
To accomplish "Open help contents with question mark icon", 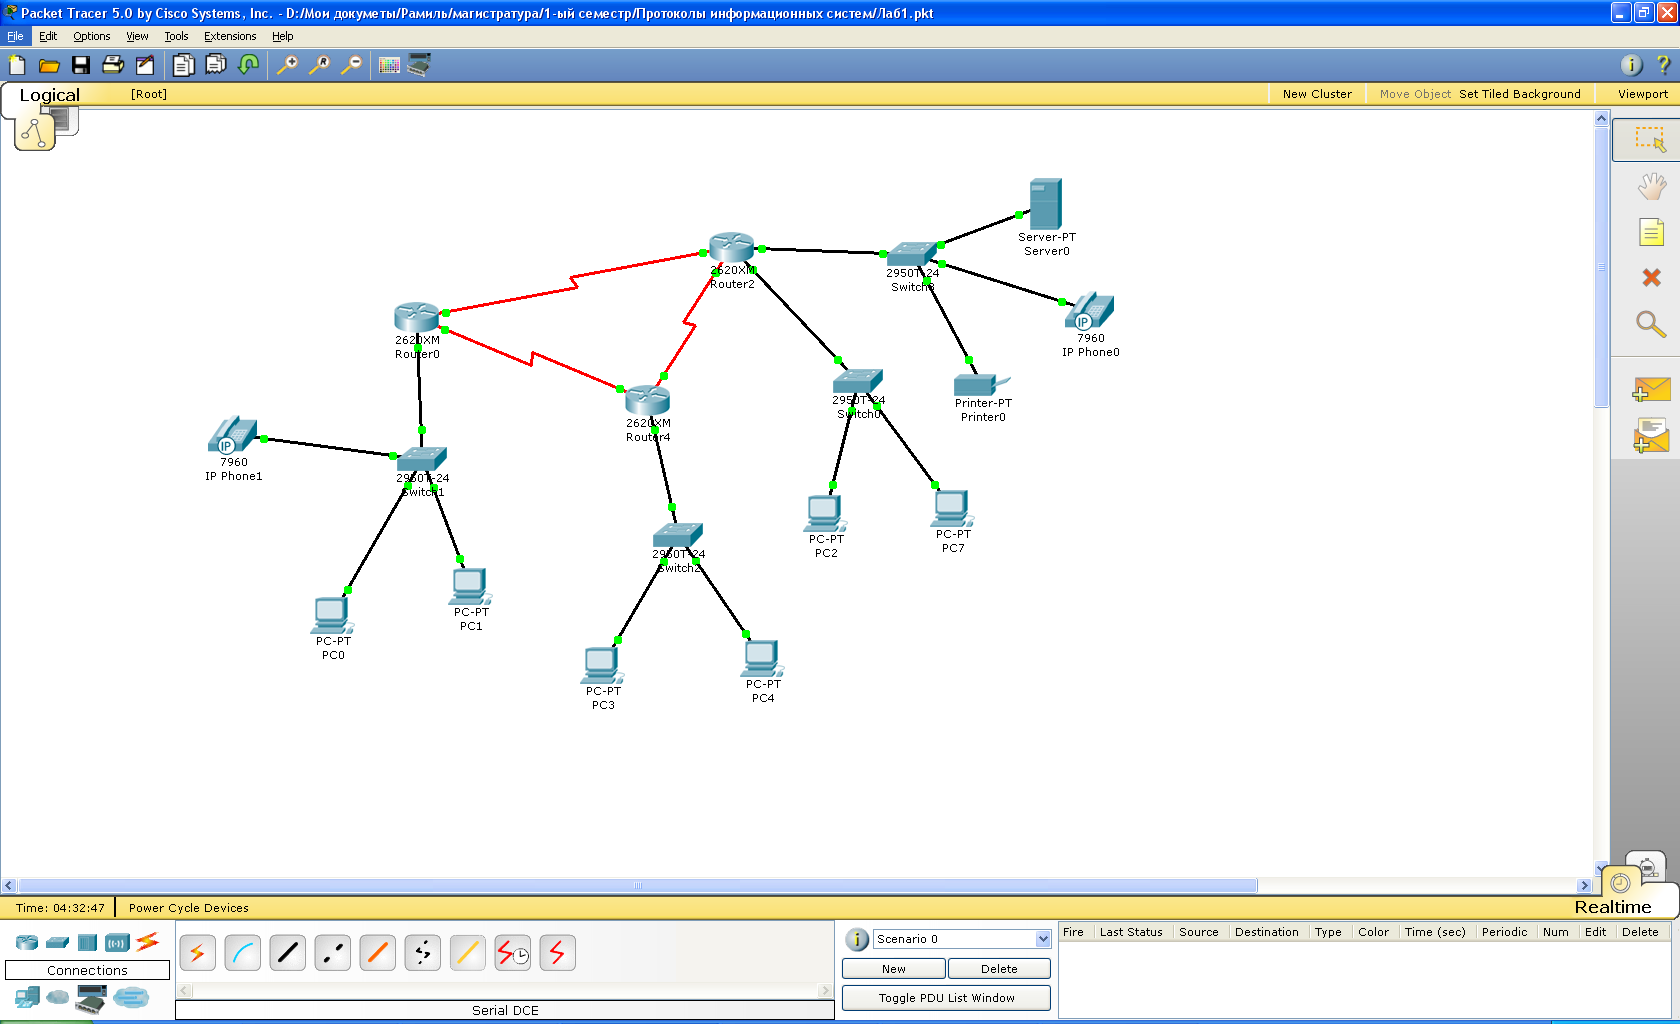I will pyautogui.click(x=1663, y=65).
